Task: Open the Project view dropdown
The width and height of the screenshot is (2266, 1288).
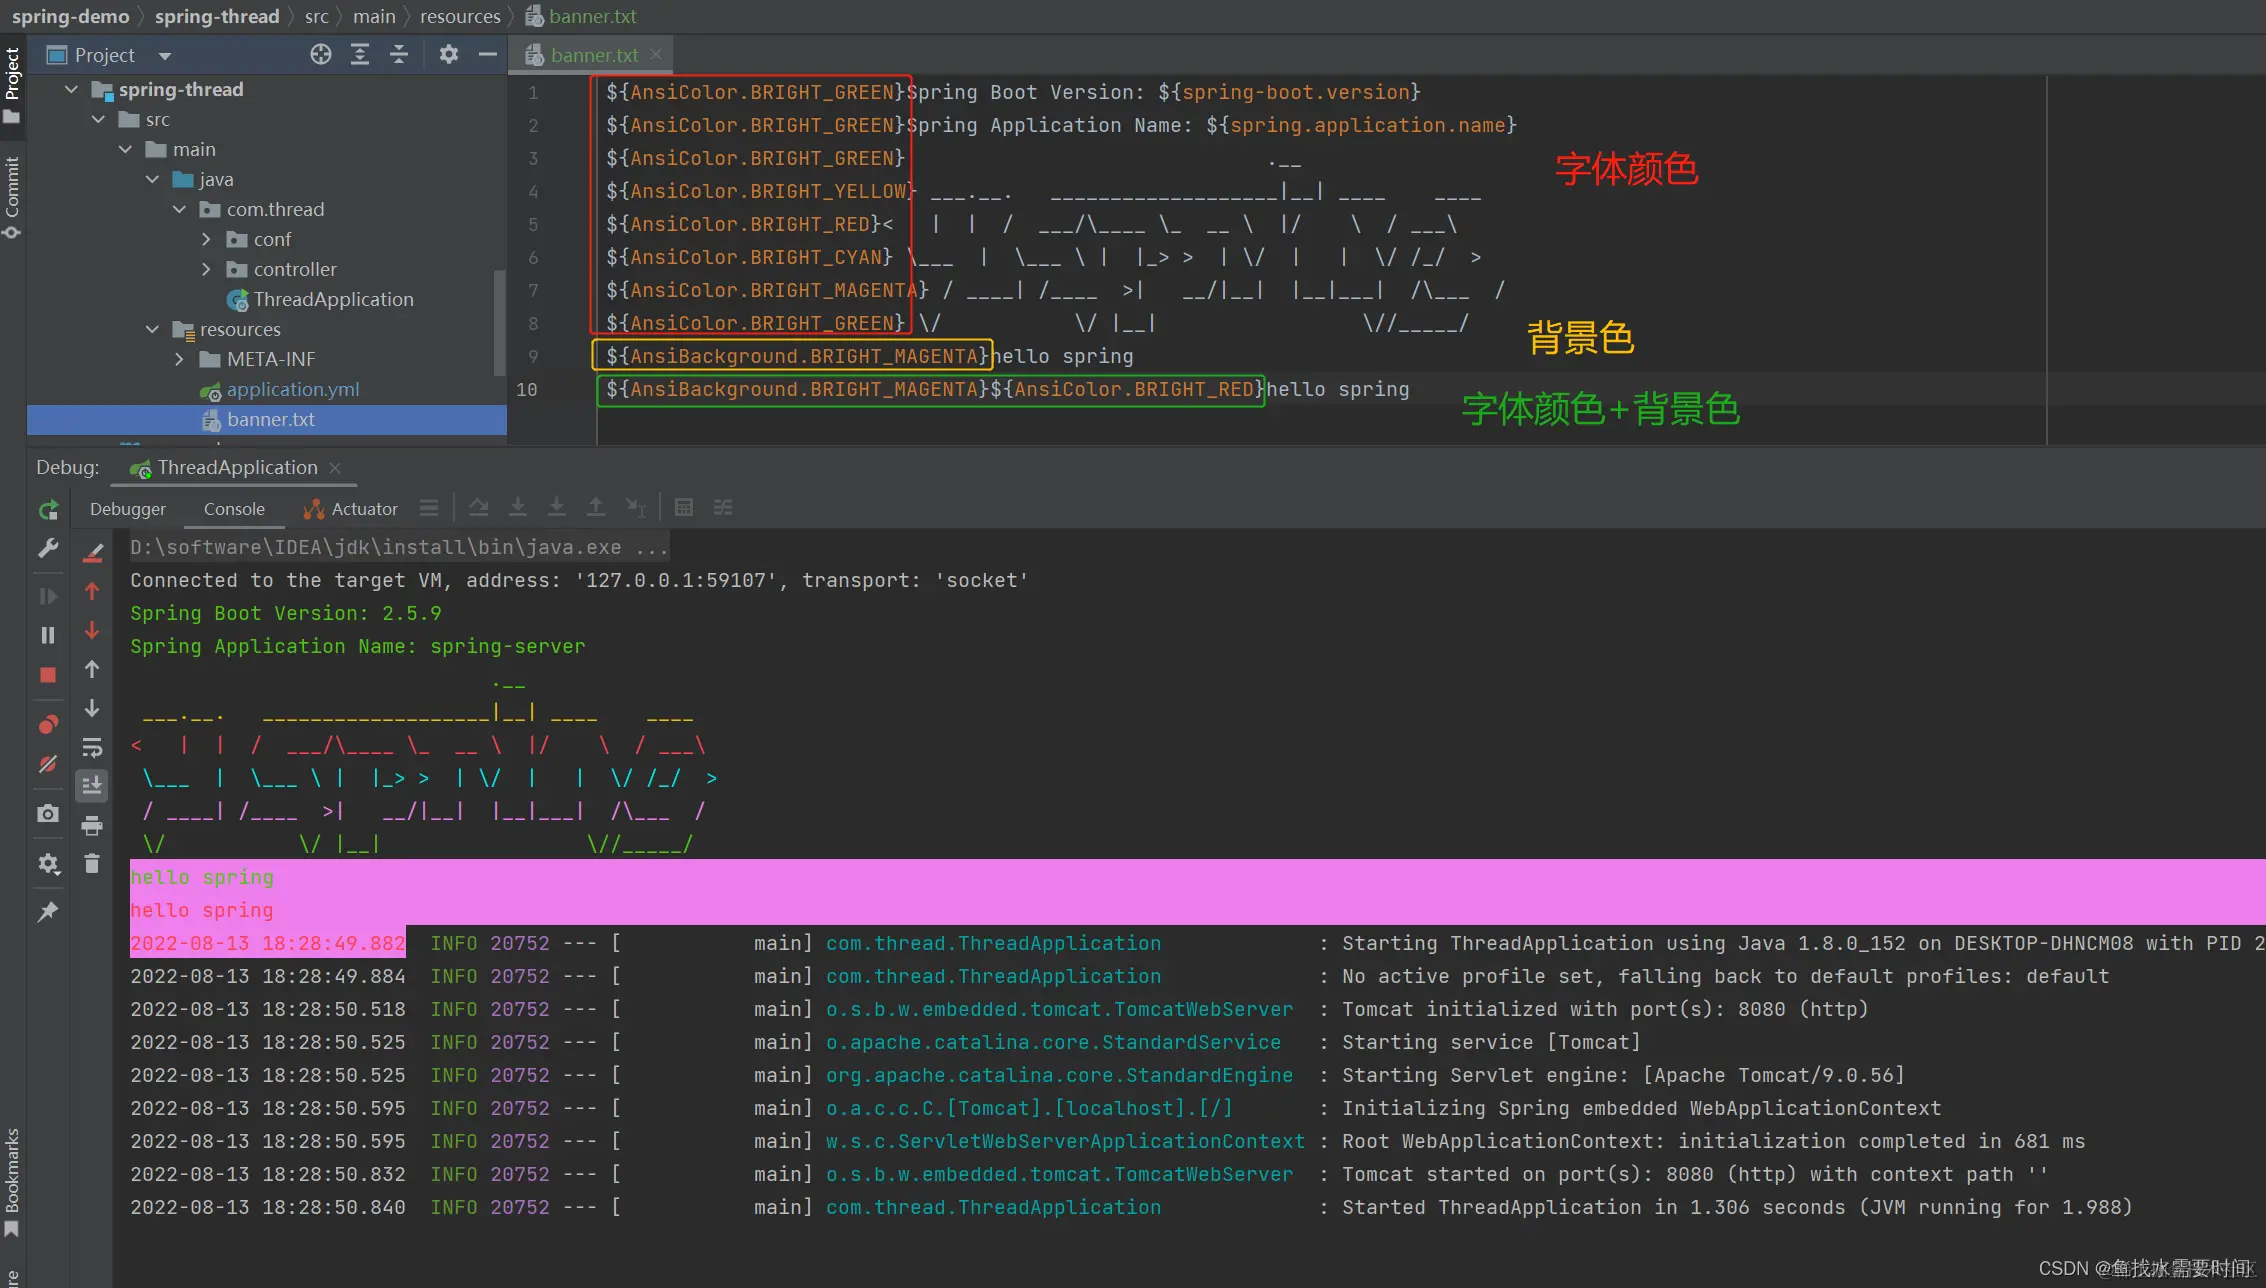Action: pos(165,56)
